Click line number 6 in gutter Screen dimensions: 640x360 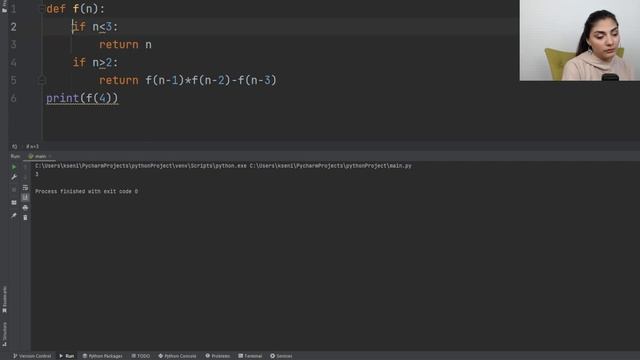(13, 98)
